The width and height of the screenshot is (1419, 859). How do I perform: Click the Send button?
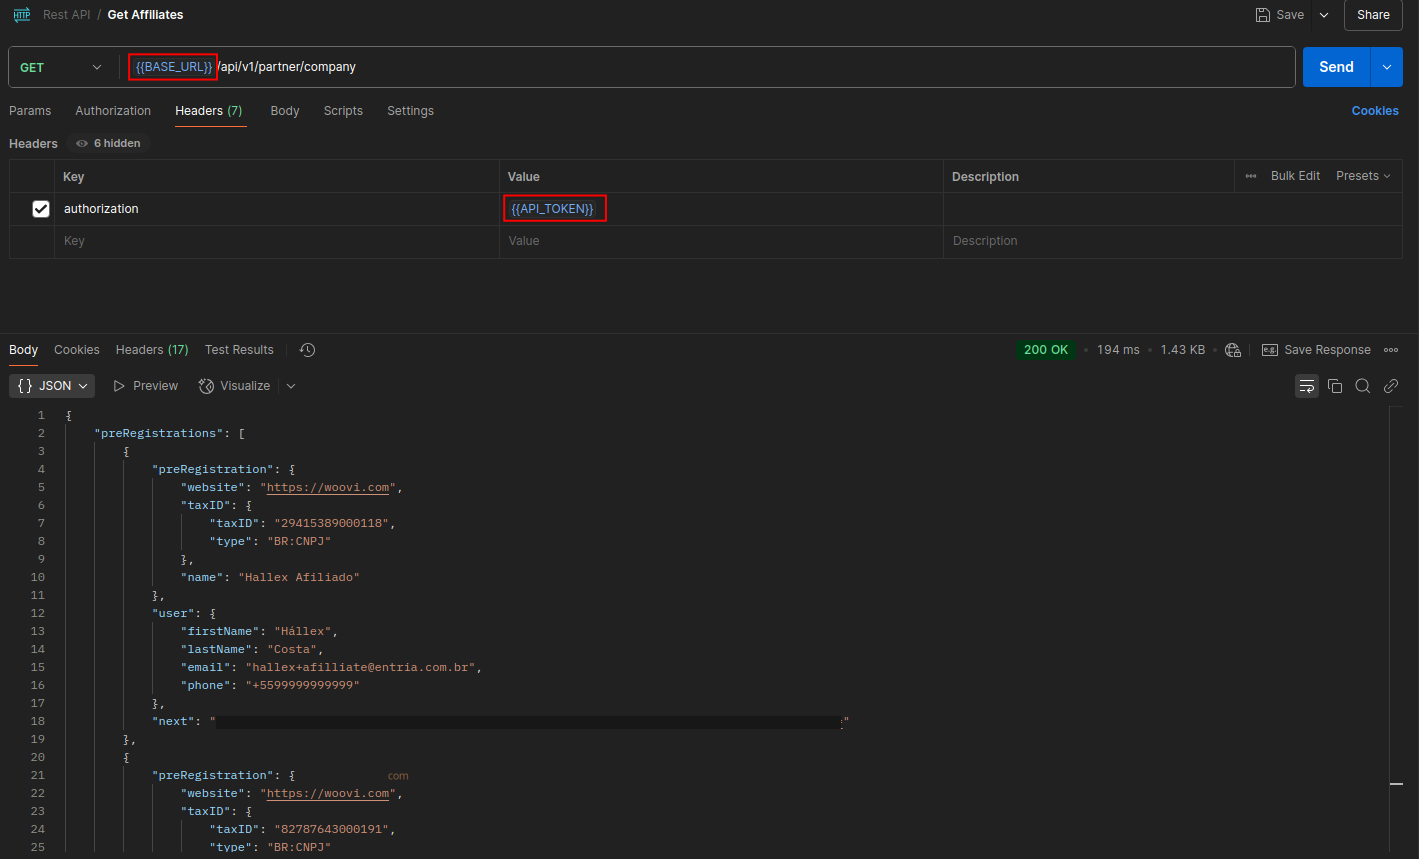click(x=1336, y=67)
